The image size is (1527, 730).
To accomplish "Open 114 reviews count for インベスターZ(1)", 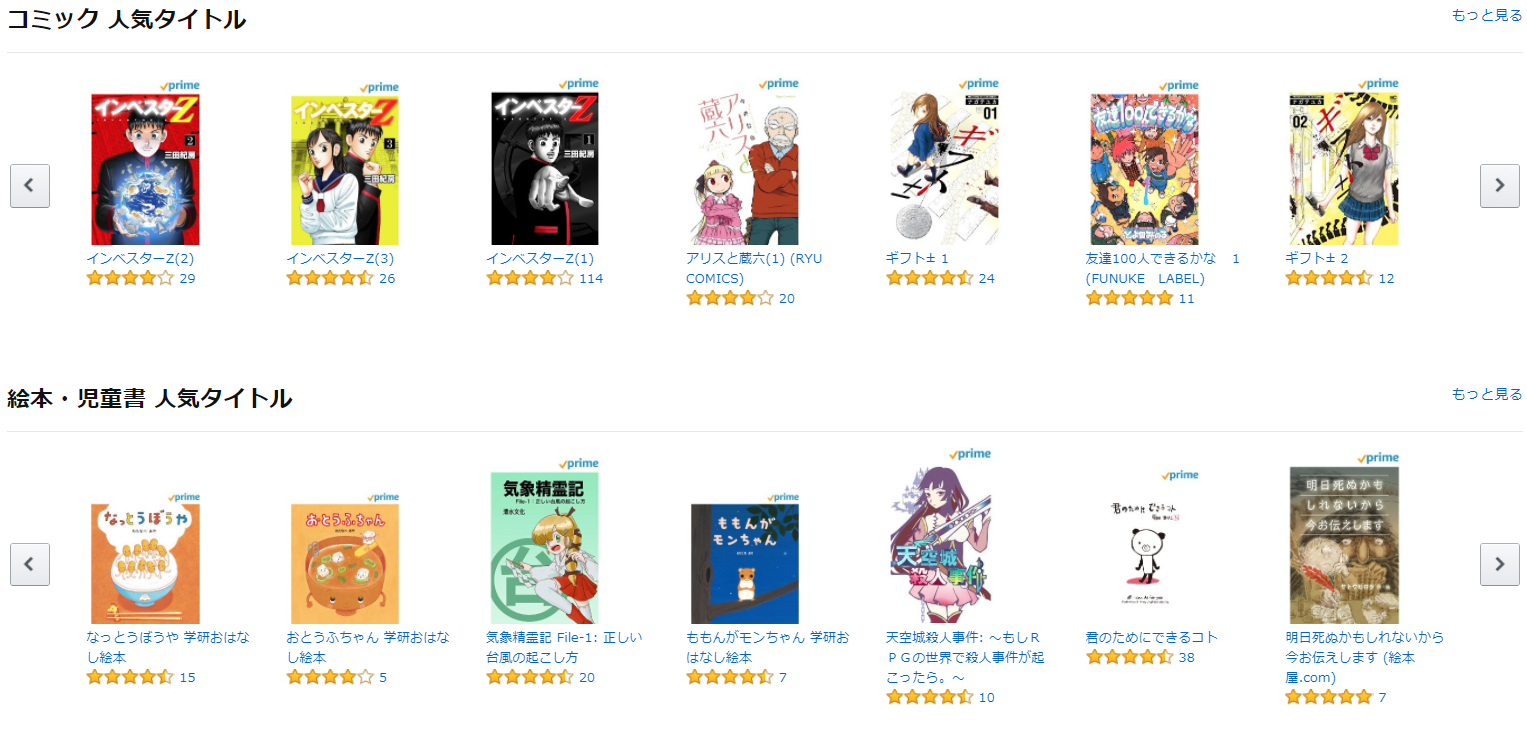I will (x=591, y=278).
